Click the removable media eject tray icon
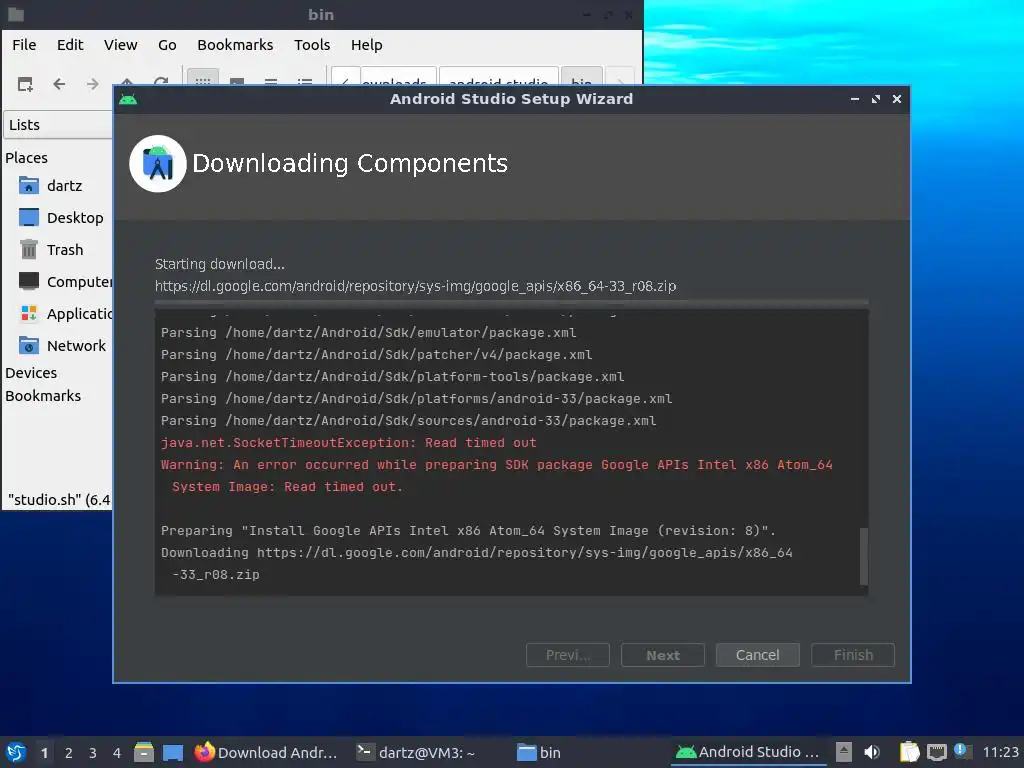Image resolution: width=1024 pixels, height=768 pixels. pos(844,752)
